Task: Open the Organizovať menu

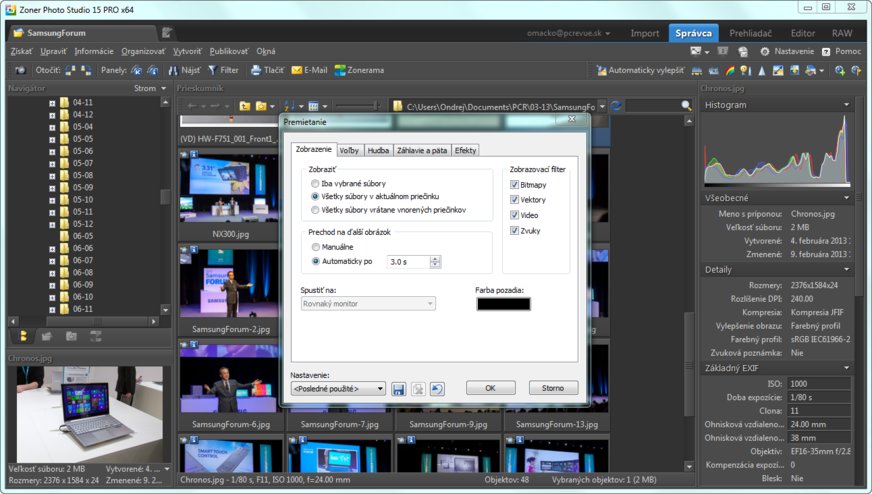Action: [143, 51]
